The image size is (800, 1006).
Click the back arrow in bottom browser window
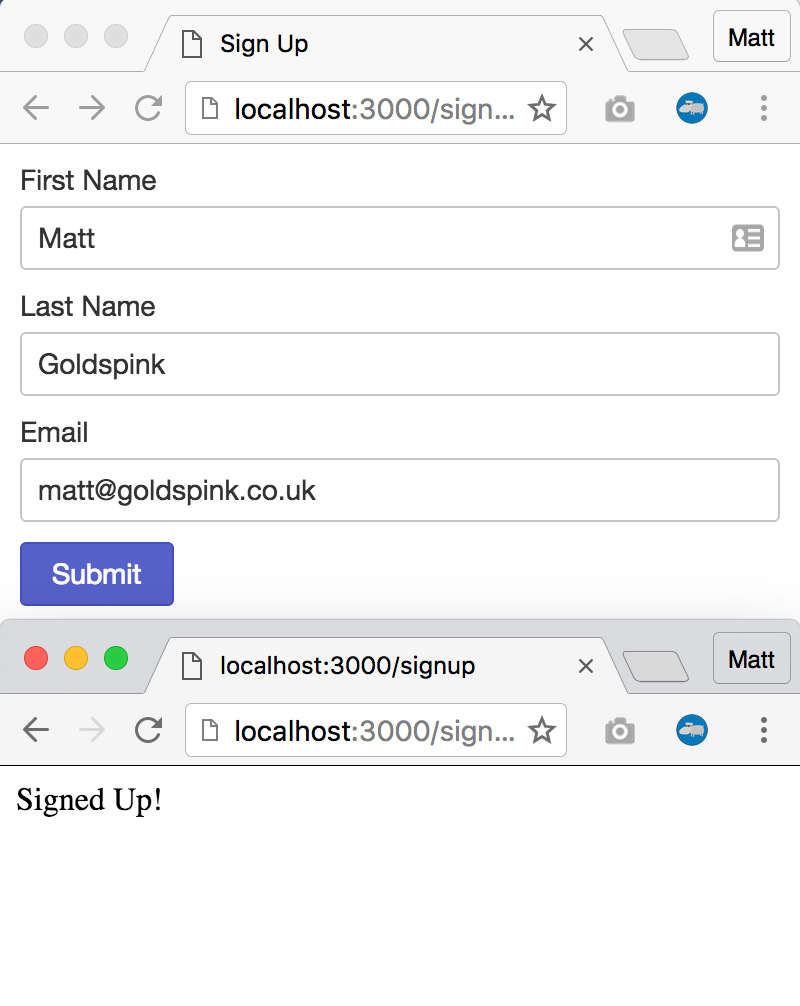point(36,730)
